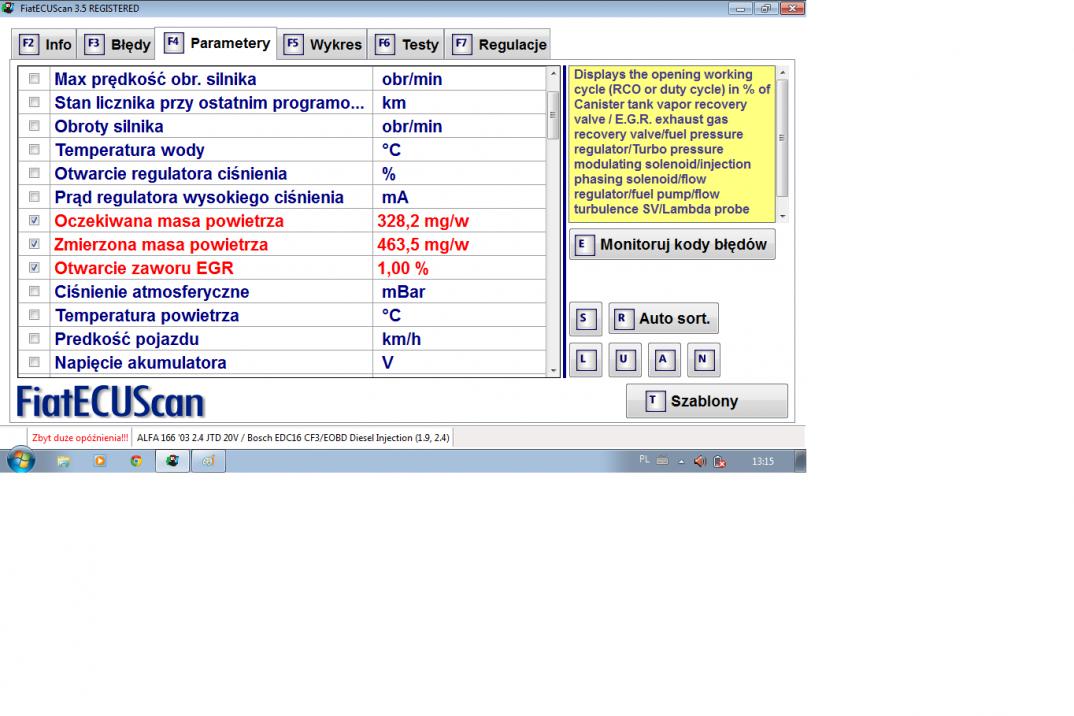
Task: Open Windows Explorer from taskbar
Action: pos(64,461)
